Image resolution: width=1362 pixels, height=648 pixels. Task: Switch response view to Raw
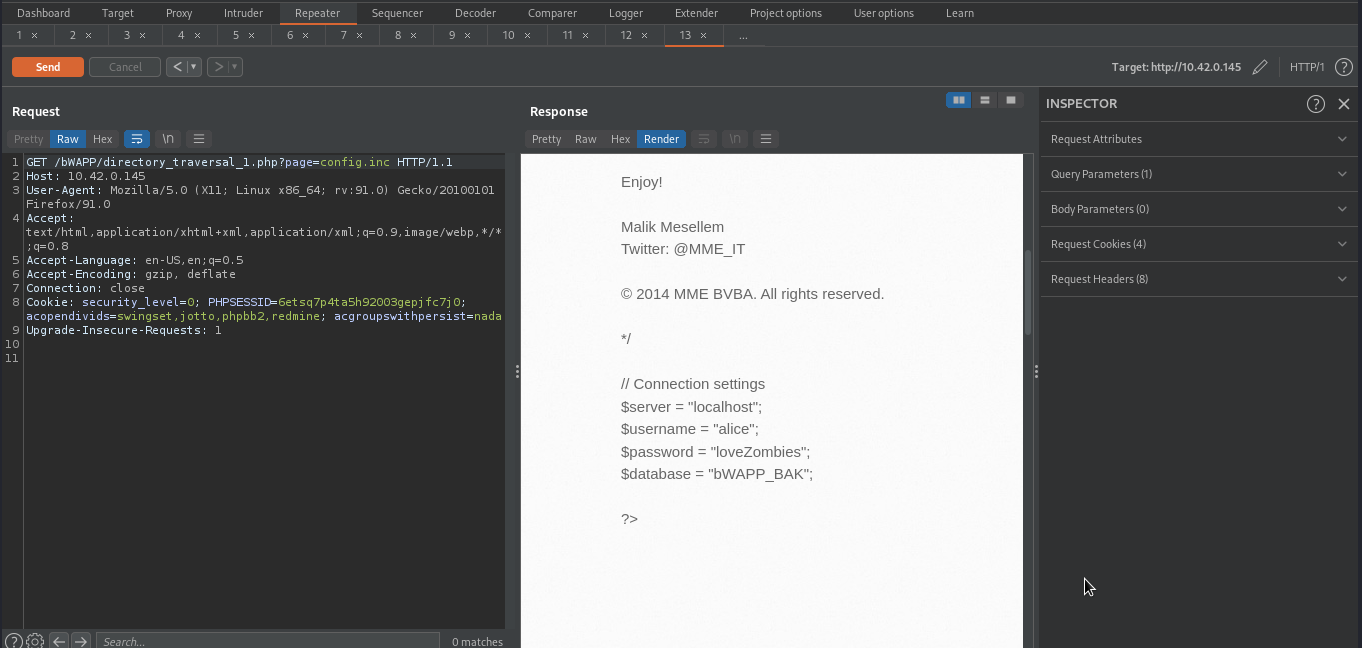tap(586, 139)
